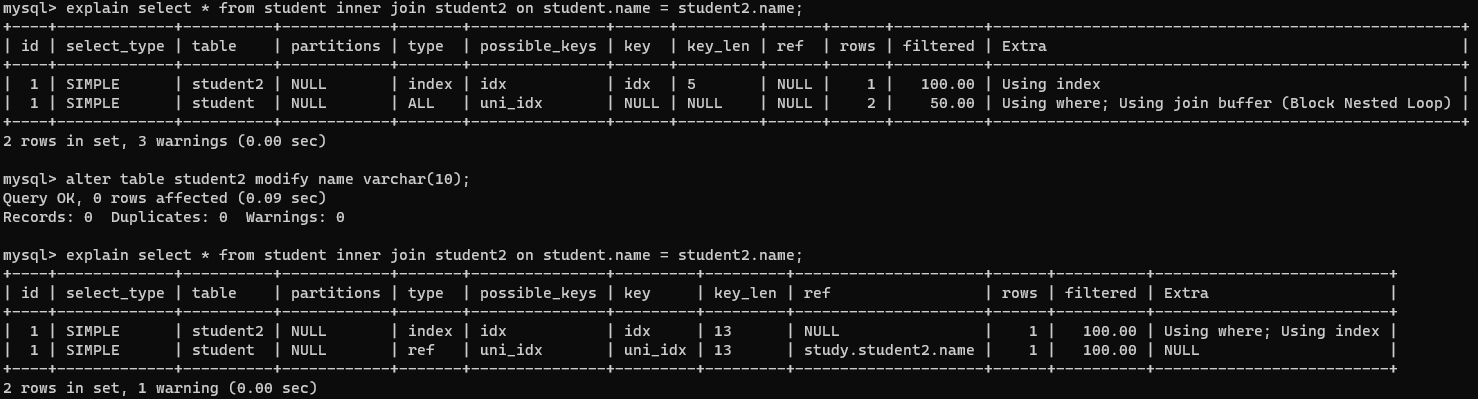Click the first explain select command line
Image resolution: width=1478 pixels, height=399 pixels.
coord(402,9)
